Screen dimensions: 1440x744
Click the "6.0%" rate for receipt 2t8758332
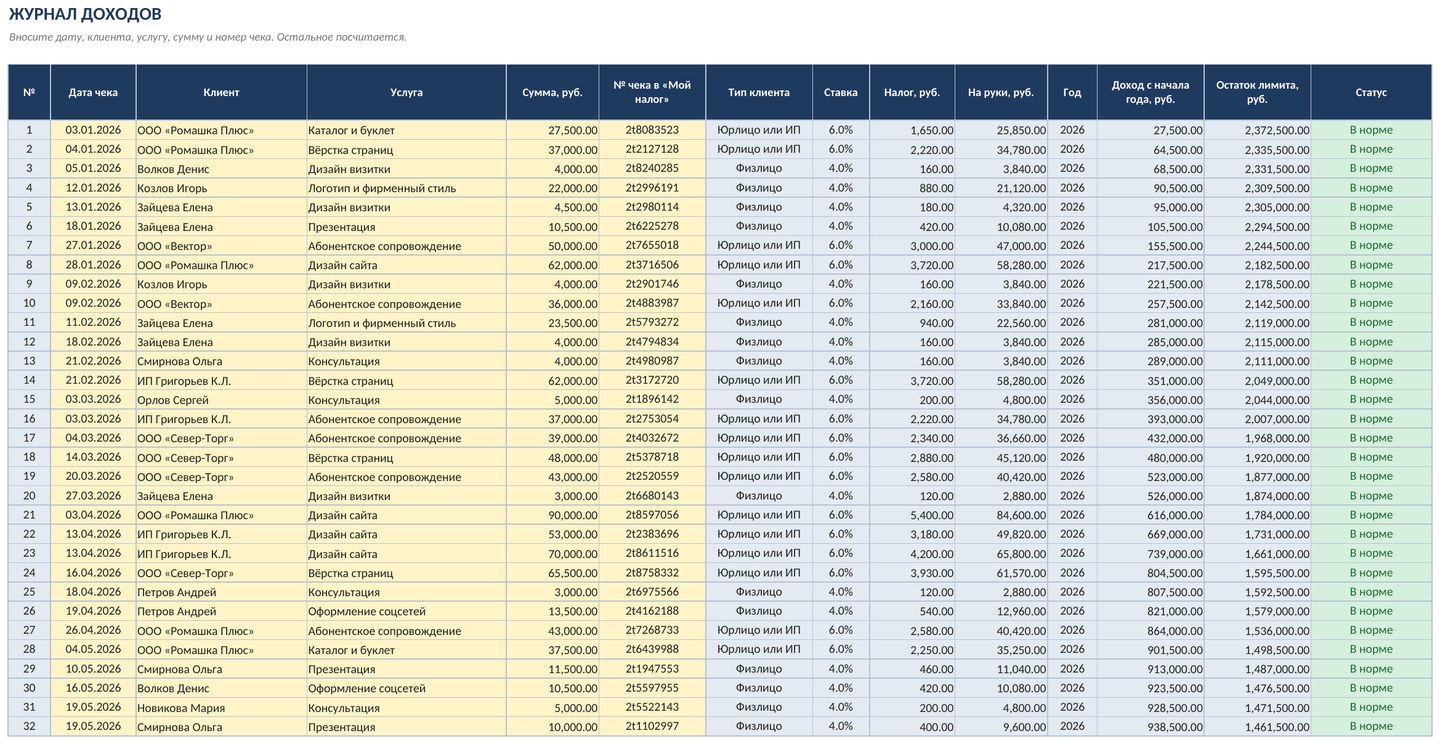pos(841,573)
